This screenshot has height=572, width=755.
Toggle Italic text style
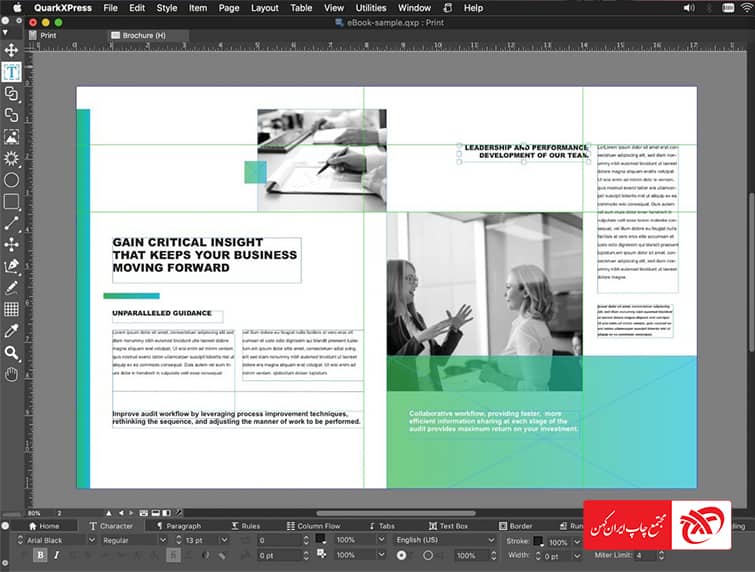pos(56,555)
